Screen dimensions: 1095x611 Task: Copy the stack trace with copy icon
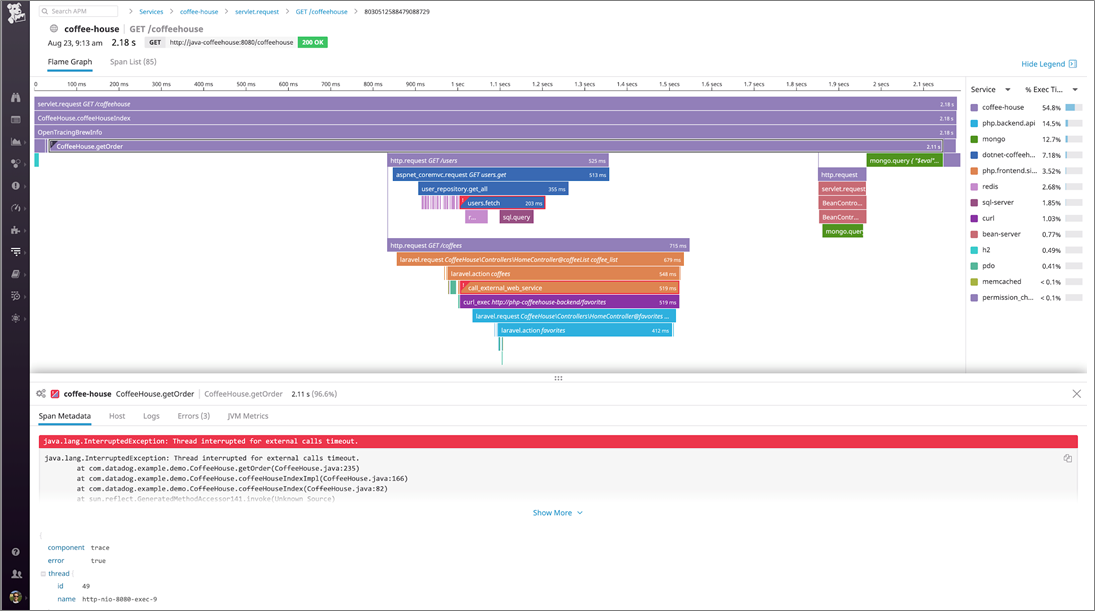[x=1068, y=458]
